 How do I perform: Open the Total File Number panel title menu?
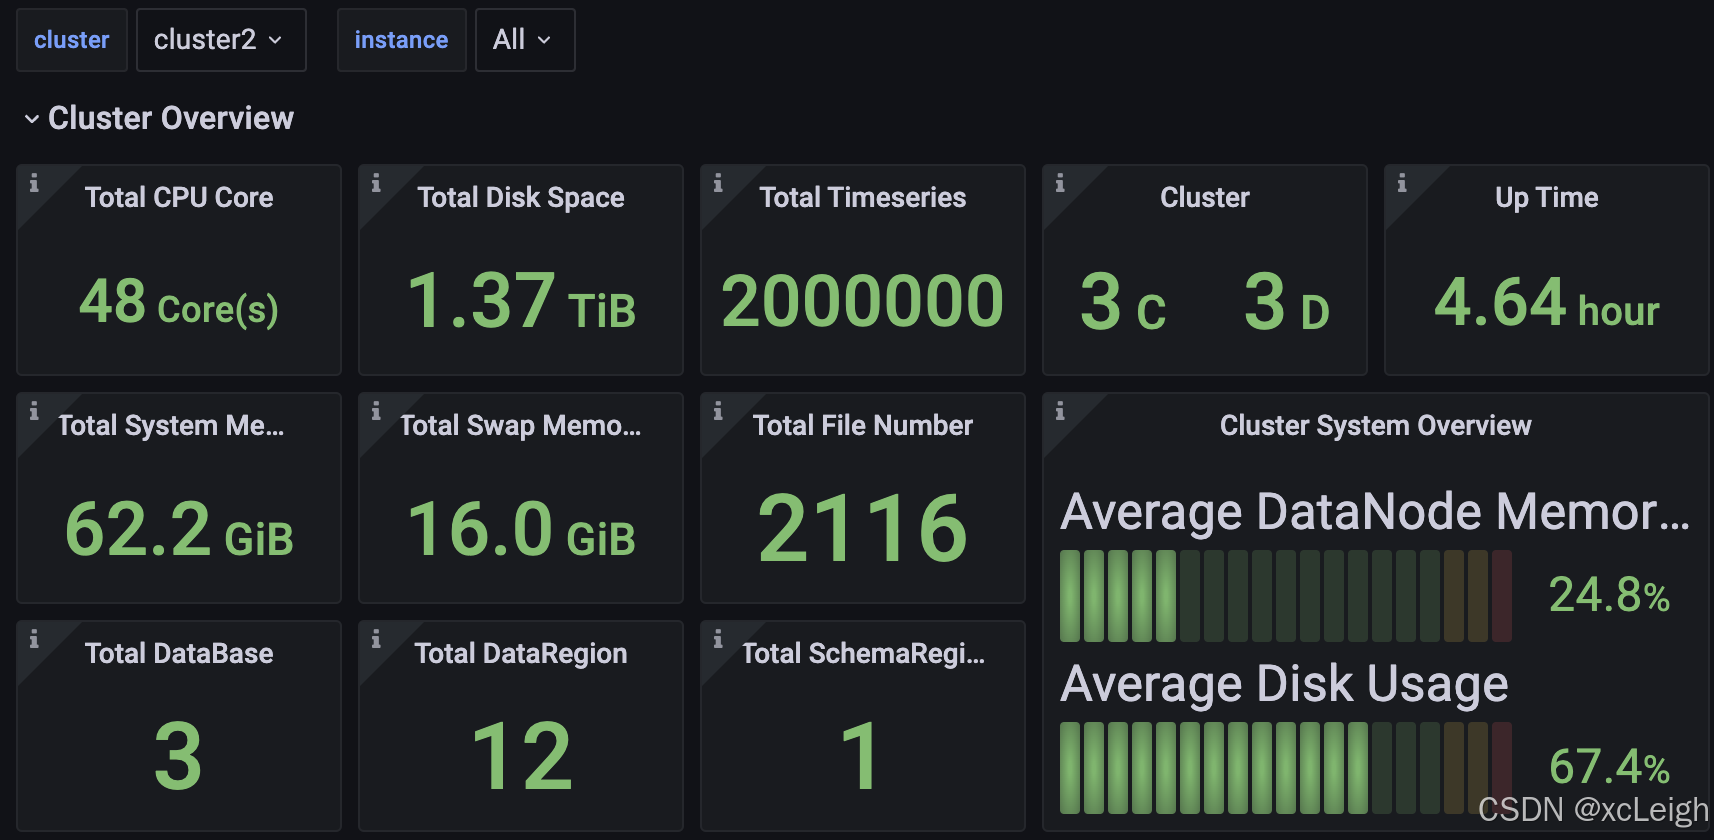(863, 426)
